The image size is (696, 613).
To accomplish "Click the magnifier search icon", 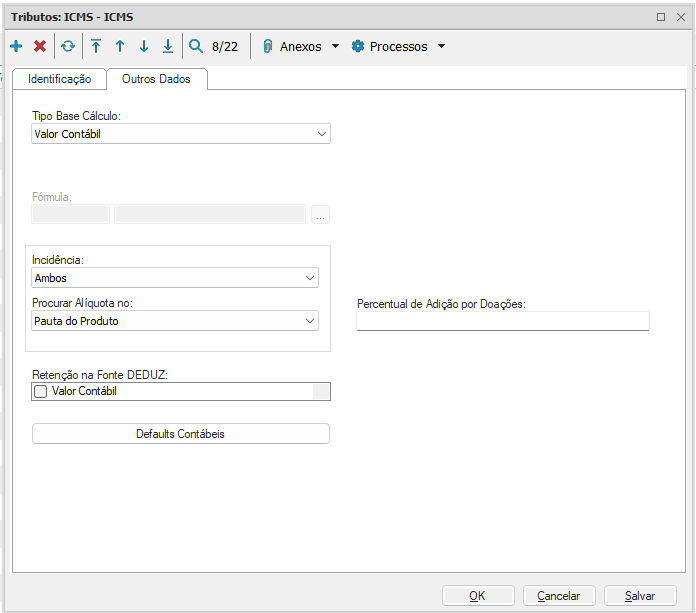I will pos(196,46).
